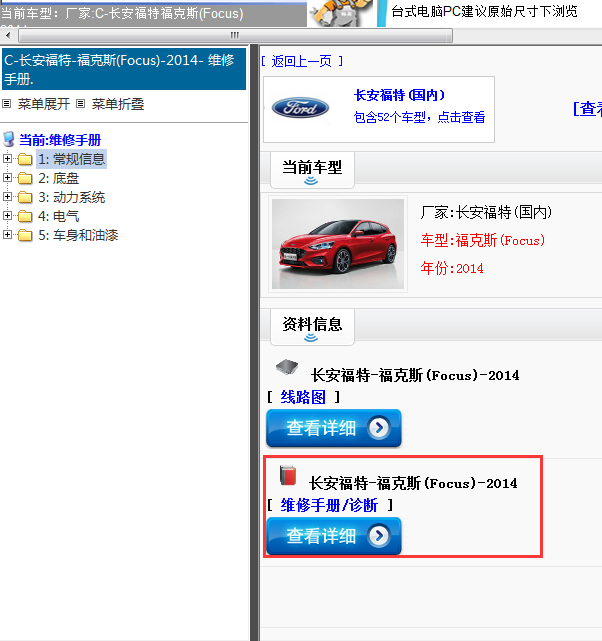
Task: Click the 菜单折叠 collapse-all option
Action: tap(118, 104)
